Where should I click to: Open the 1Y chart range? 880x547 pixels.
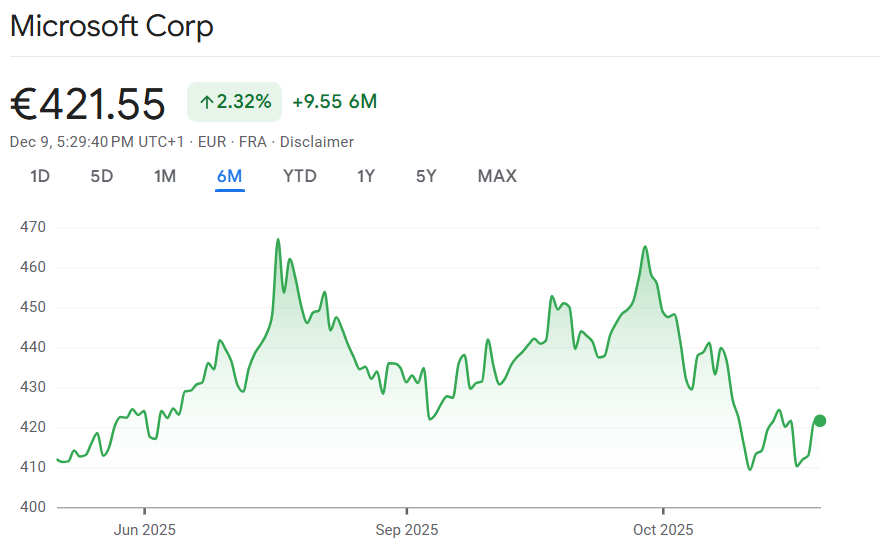click(366, 177)
